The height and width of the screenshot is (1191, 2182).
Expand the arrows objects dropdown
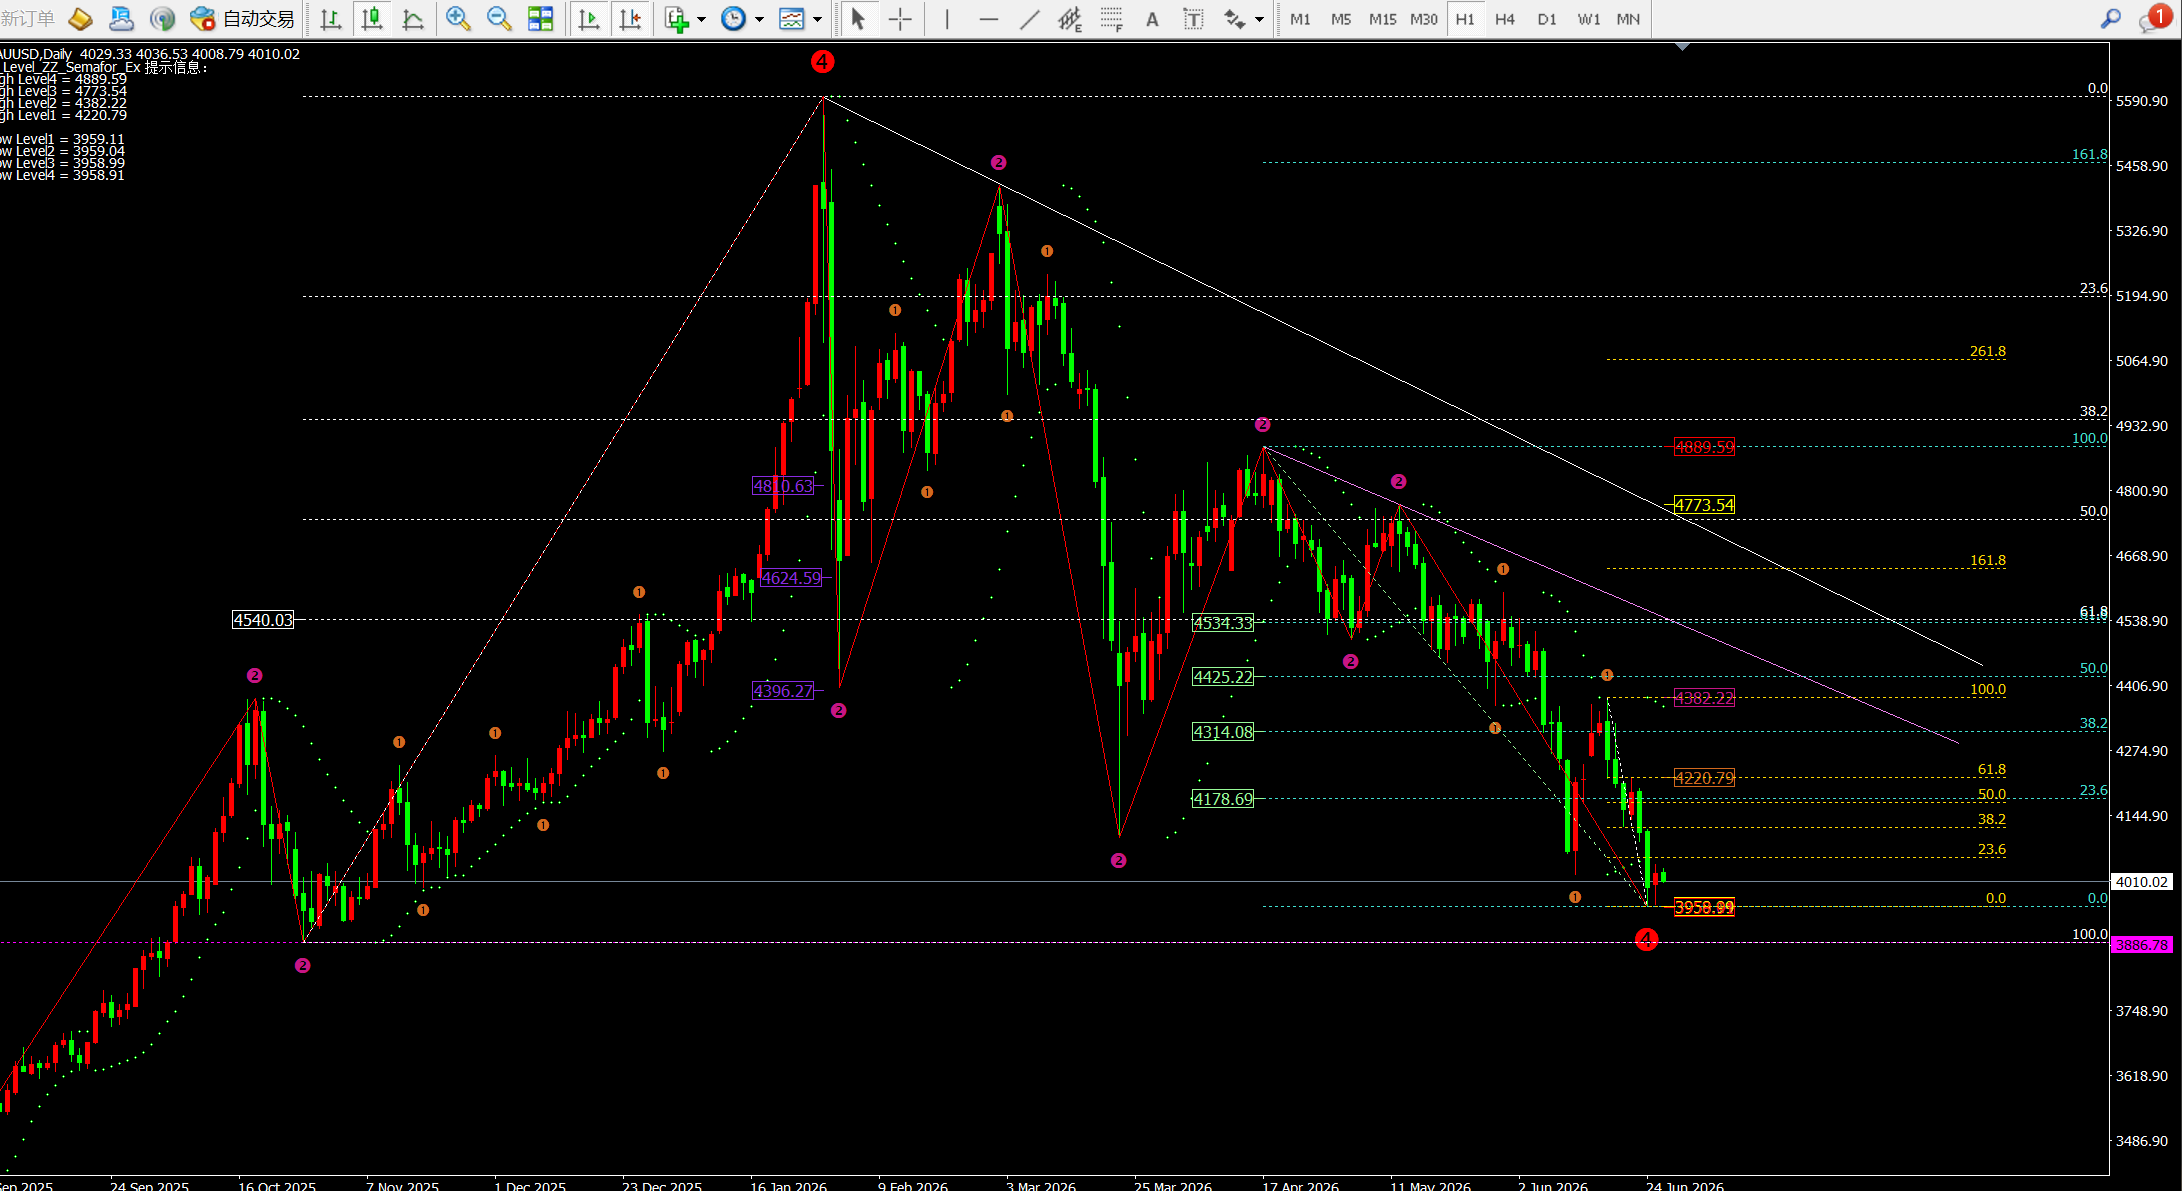tap(1259, 19)
